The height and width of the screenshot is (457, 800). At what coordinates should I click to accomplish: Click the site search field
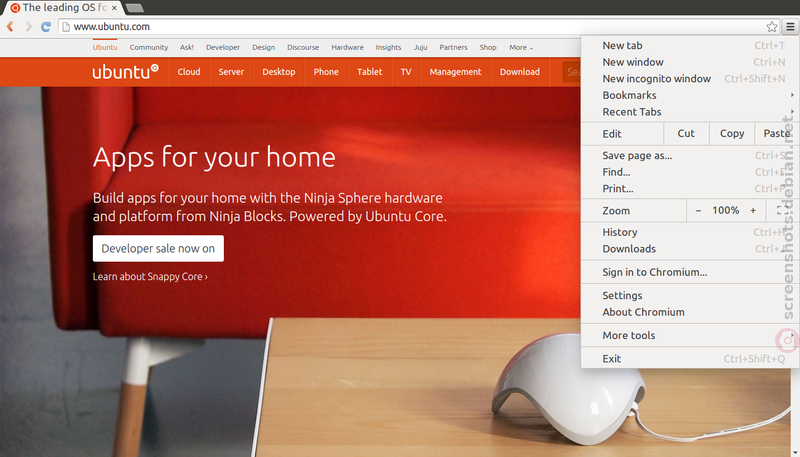point(571,72)
